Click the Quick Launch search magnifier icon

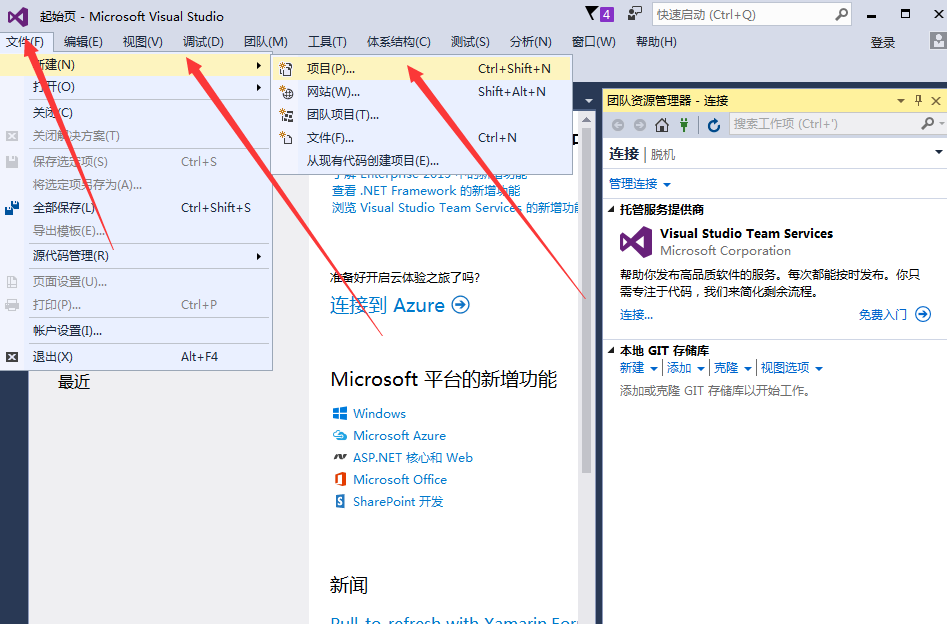pyautogui.click(x=841, y=14)
